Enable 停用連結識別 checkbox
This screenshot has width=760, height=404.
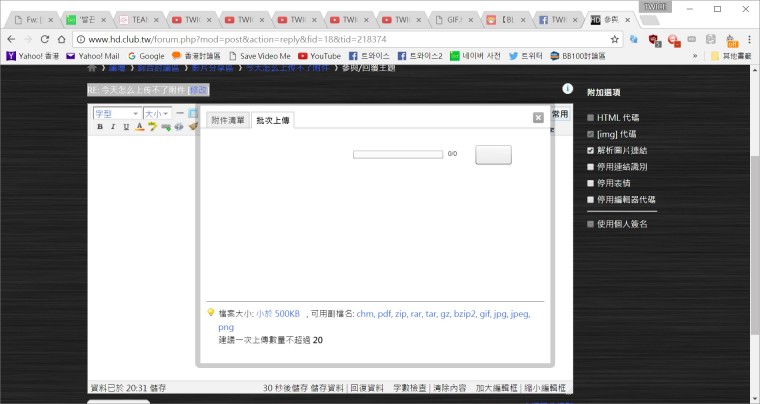pyautogui.click(x=590, y=167)
